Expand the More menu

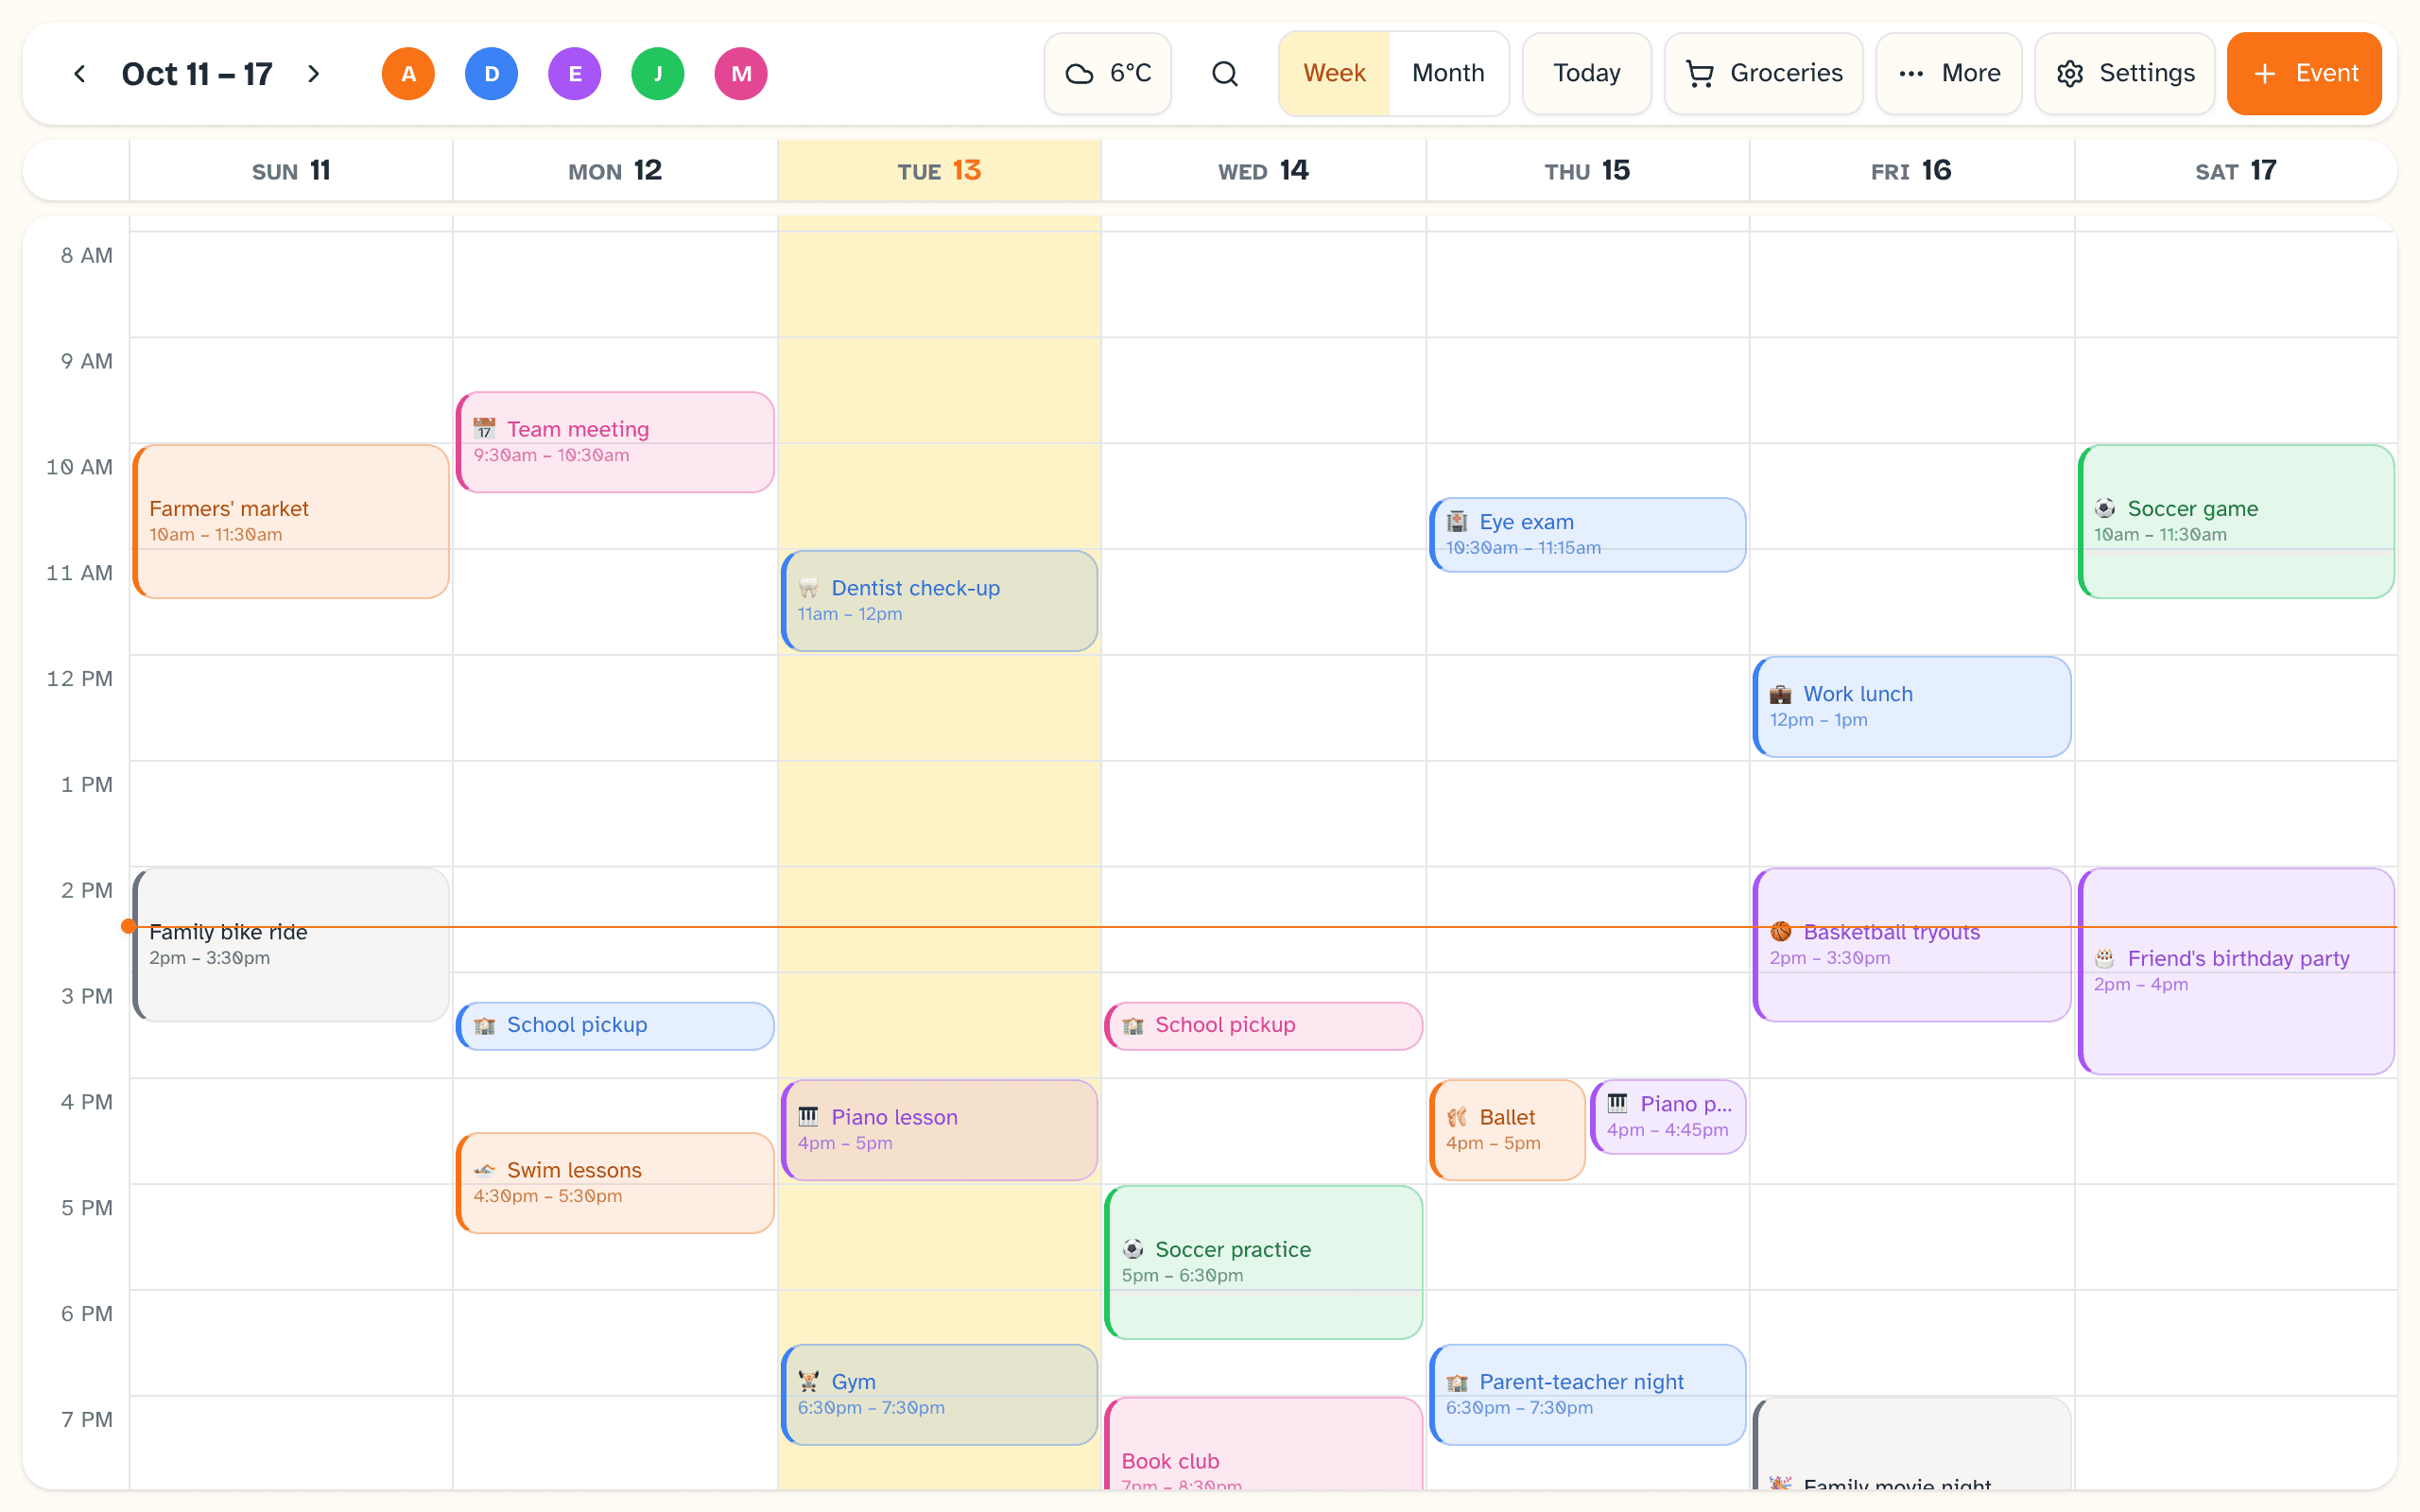pos(1948,73)
